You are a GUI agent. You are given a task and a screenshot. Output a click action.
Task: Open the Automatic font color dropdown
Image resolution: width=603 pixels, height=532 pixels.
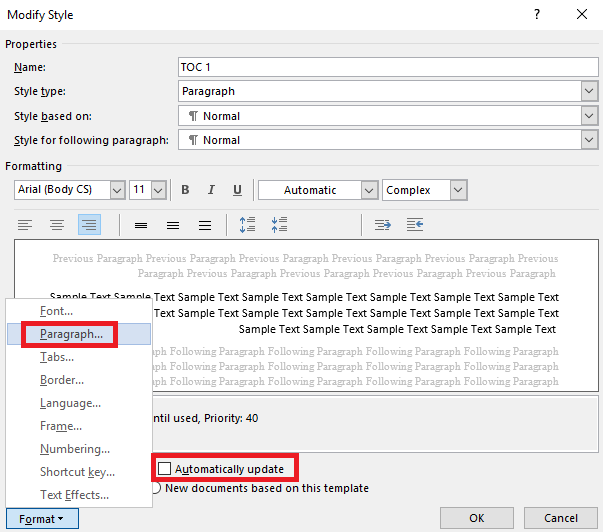click(x=369, y=190)
